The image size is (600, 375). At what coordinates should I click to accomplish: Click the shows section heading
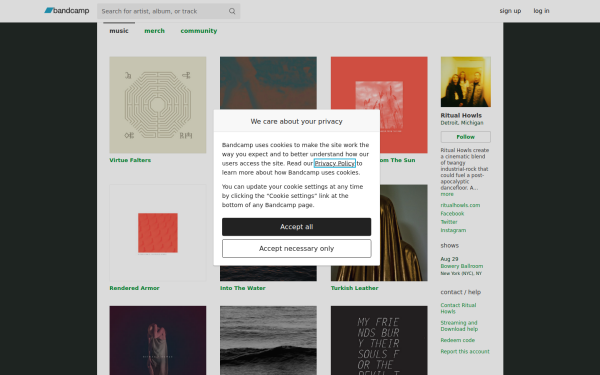pos(450,245)
